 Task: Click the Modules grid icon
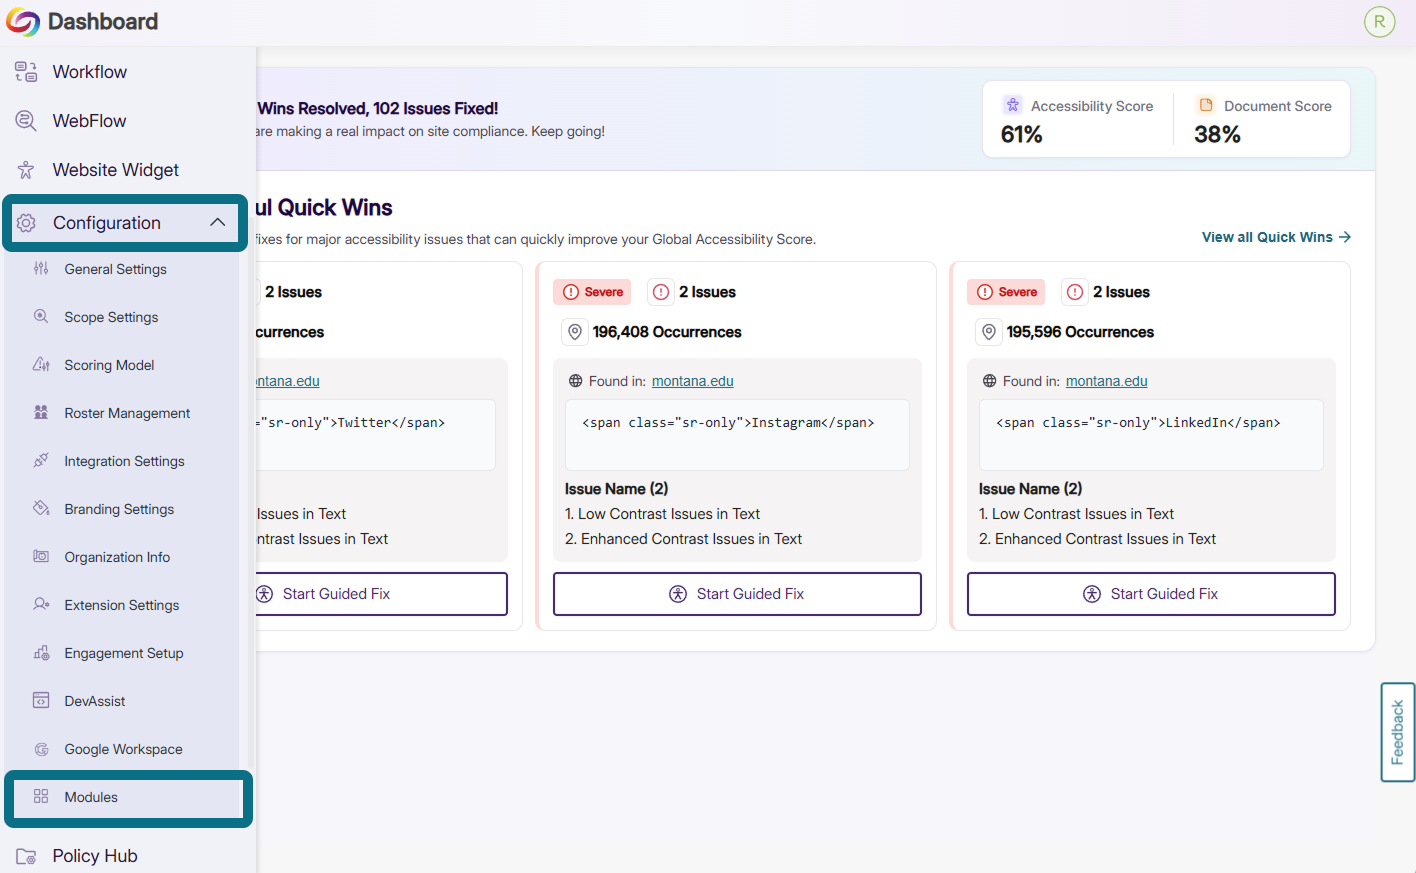(41, 796)
